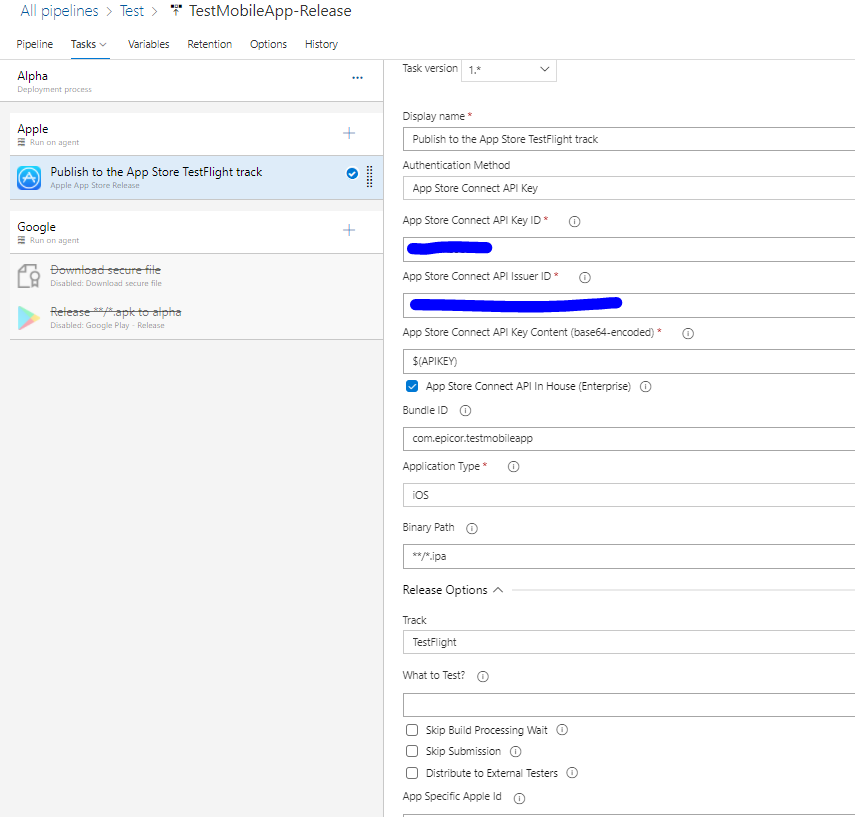
Task: Open Task version dropdown
Action: tap(509, 70)
